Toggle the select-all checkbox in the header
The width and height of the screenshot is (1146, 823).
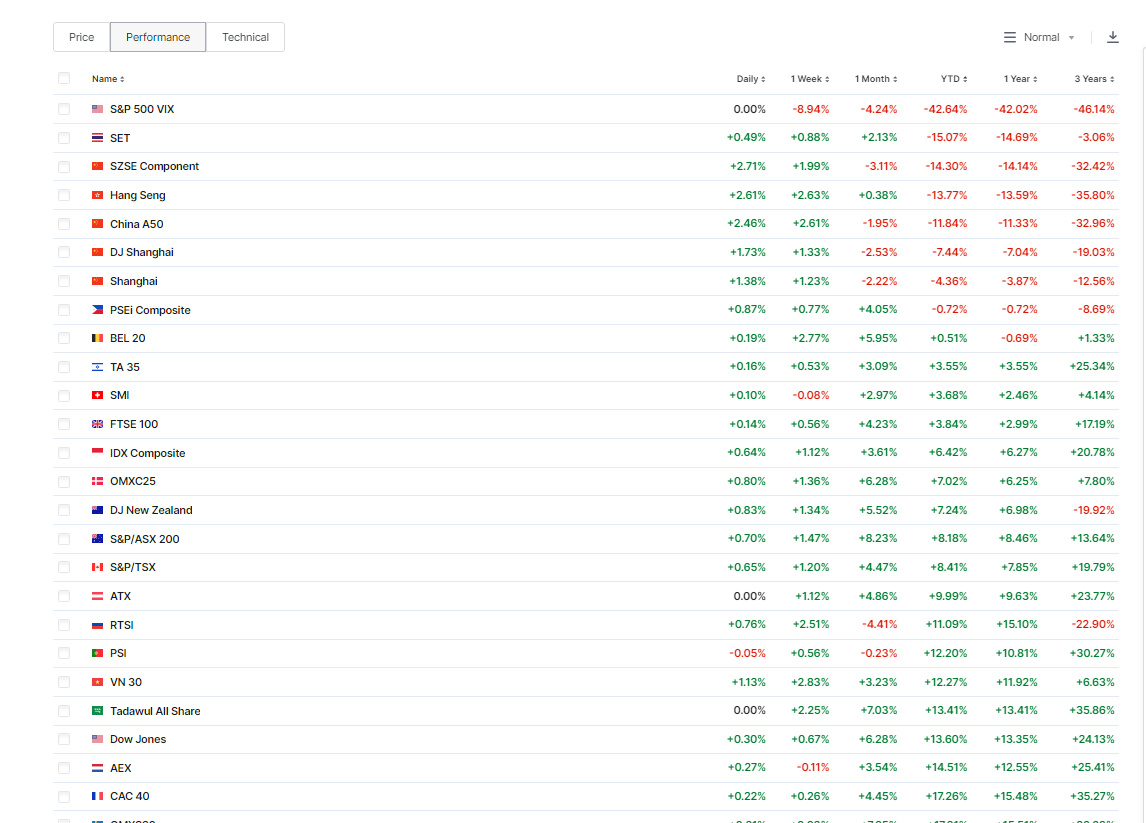pos(64,78)
